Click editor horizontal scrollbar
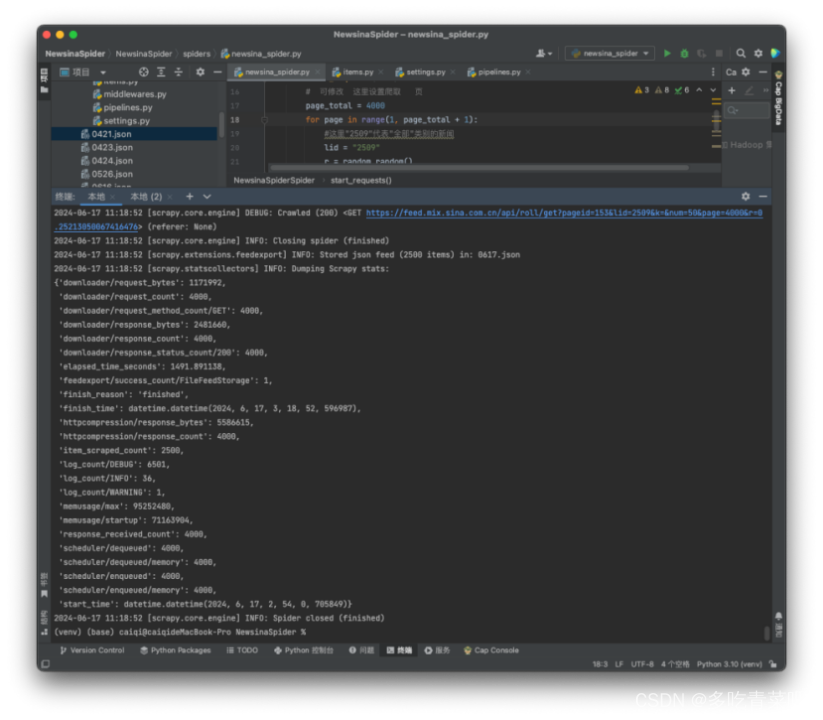 click(478, 168)
